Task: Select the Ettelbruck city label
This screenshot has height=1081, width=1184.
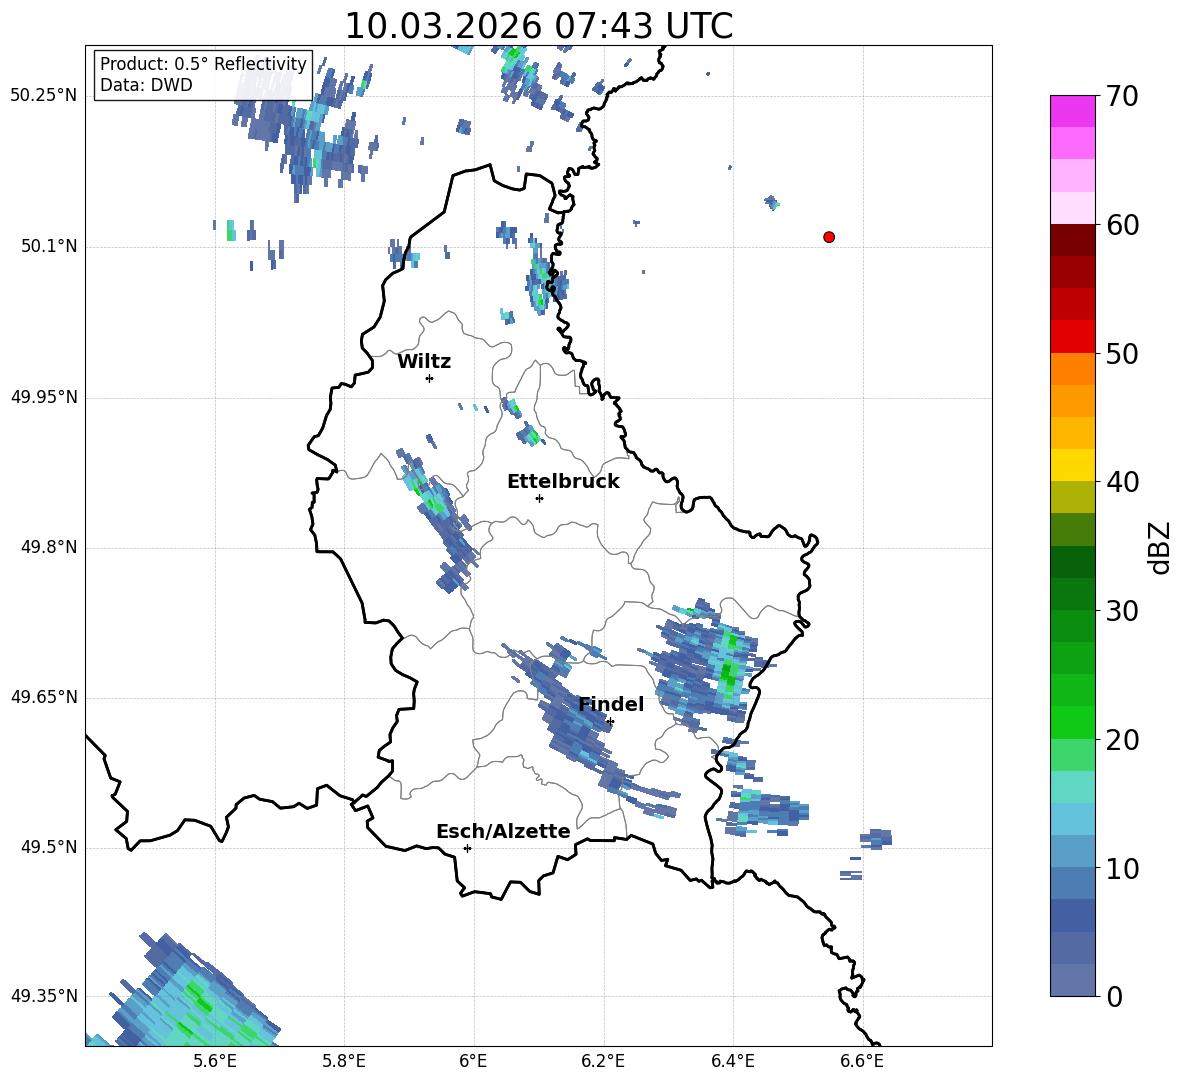Action: pyautogui.click(x=563, y=482)
